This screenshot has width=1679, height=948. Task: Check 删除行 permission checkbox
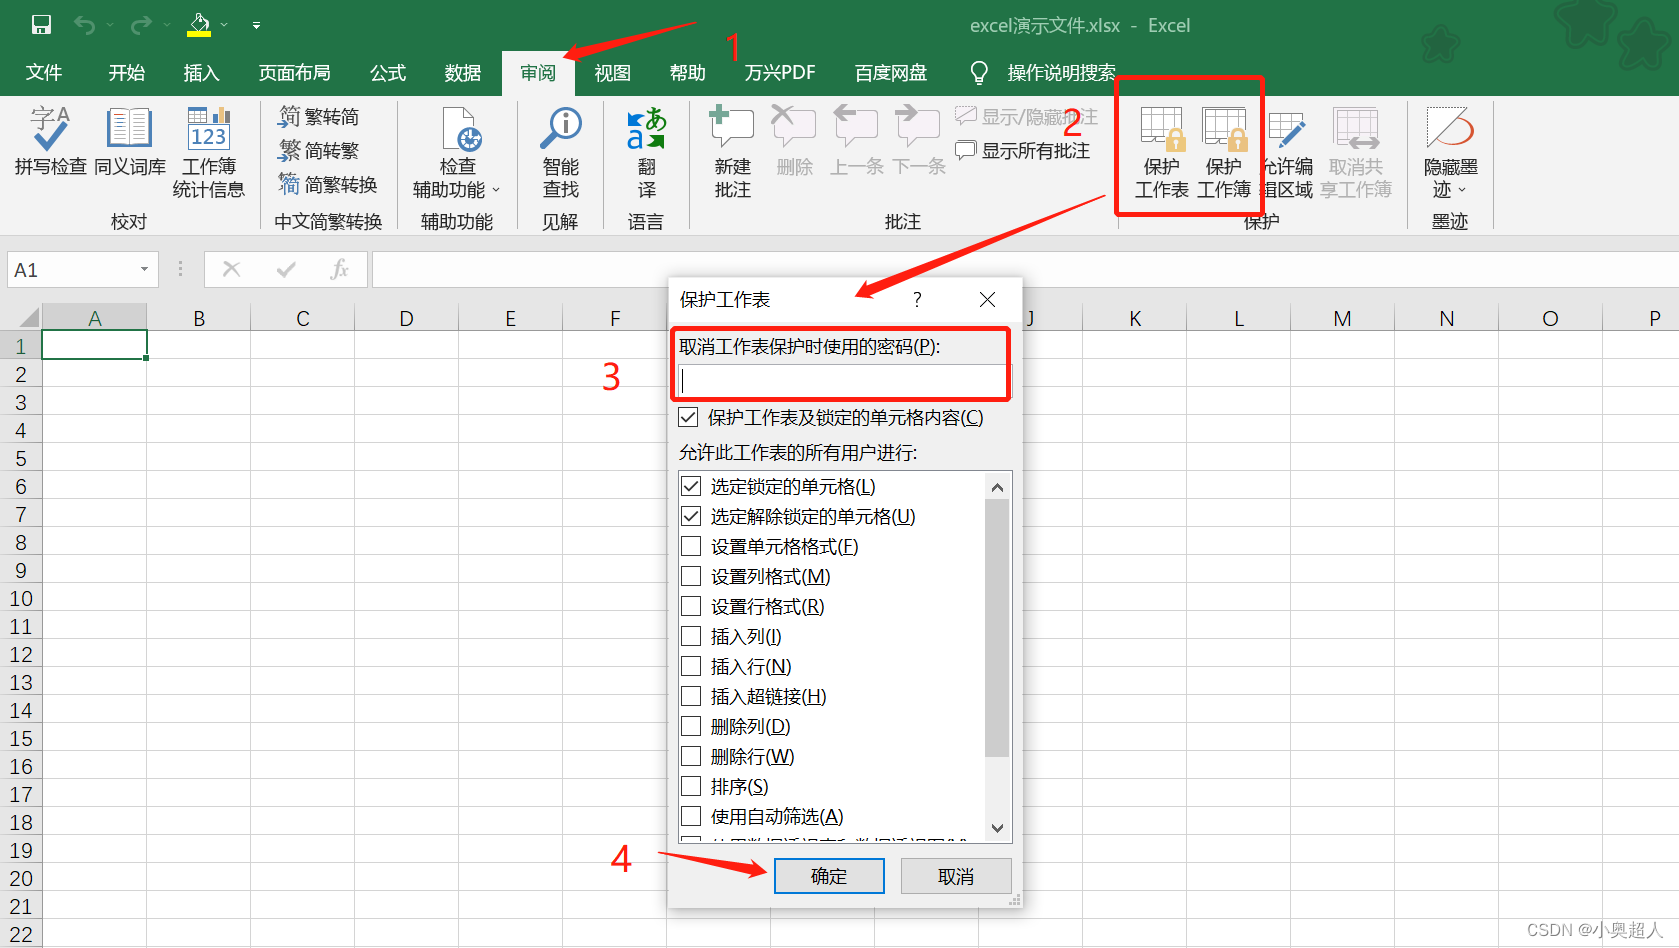click(691, 757)
